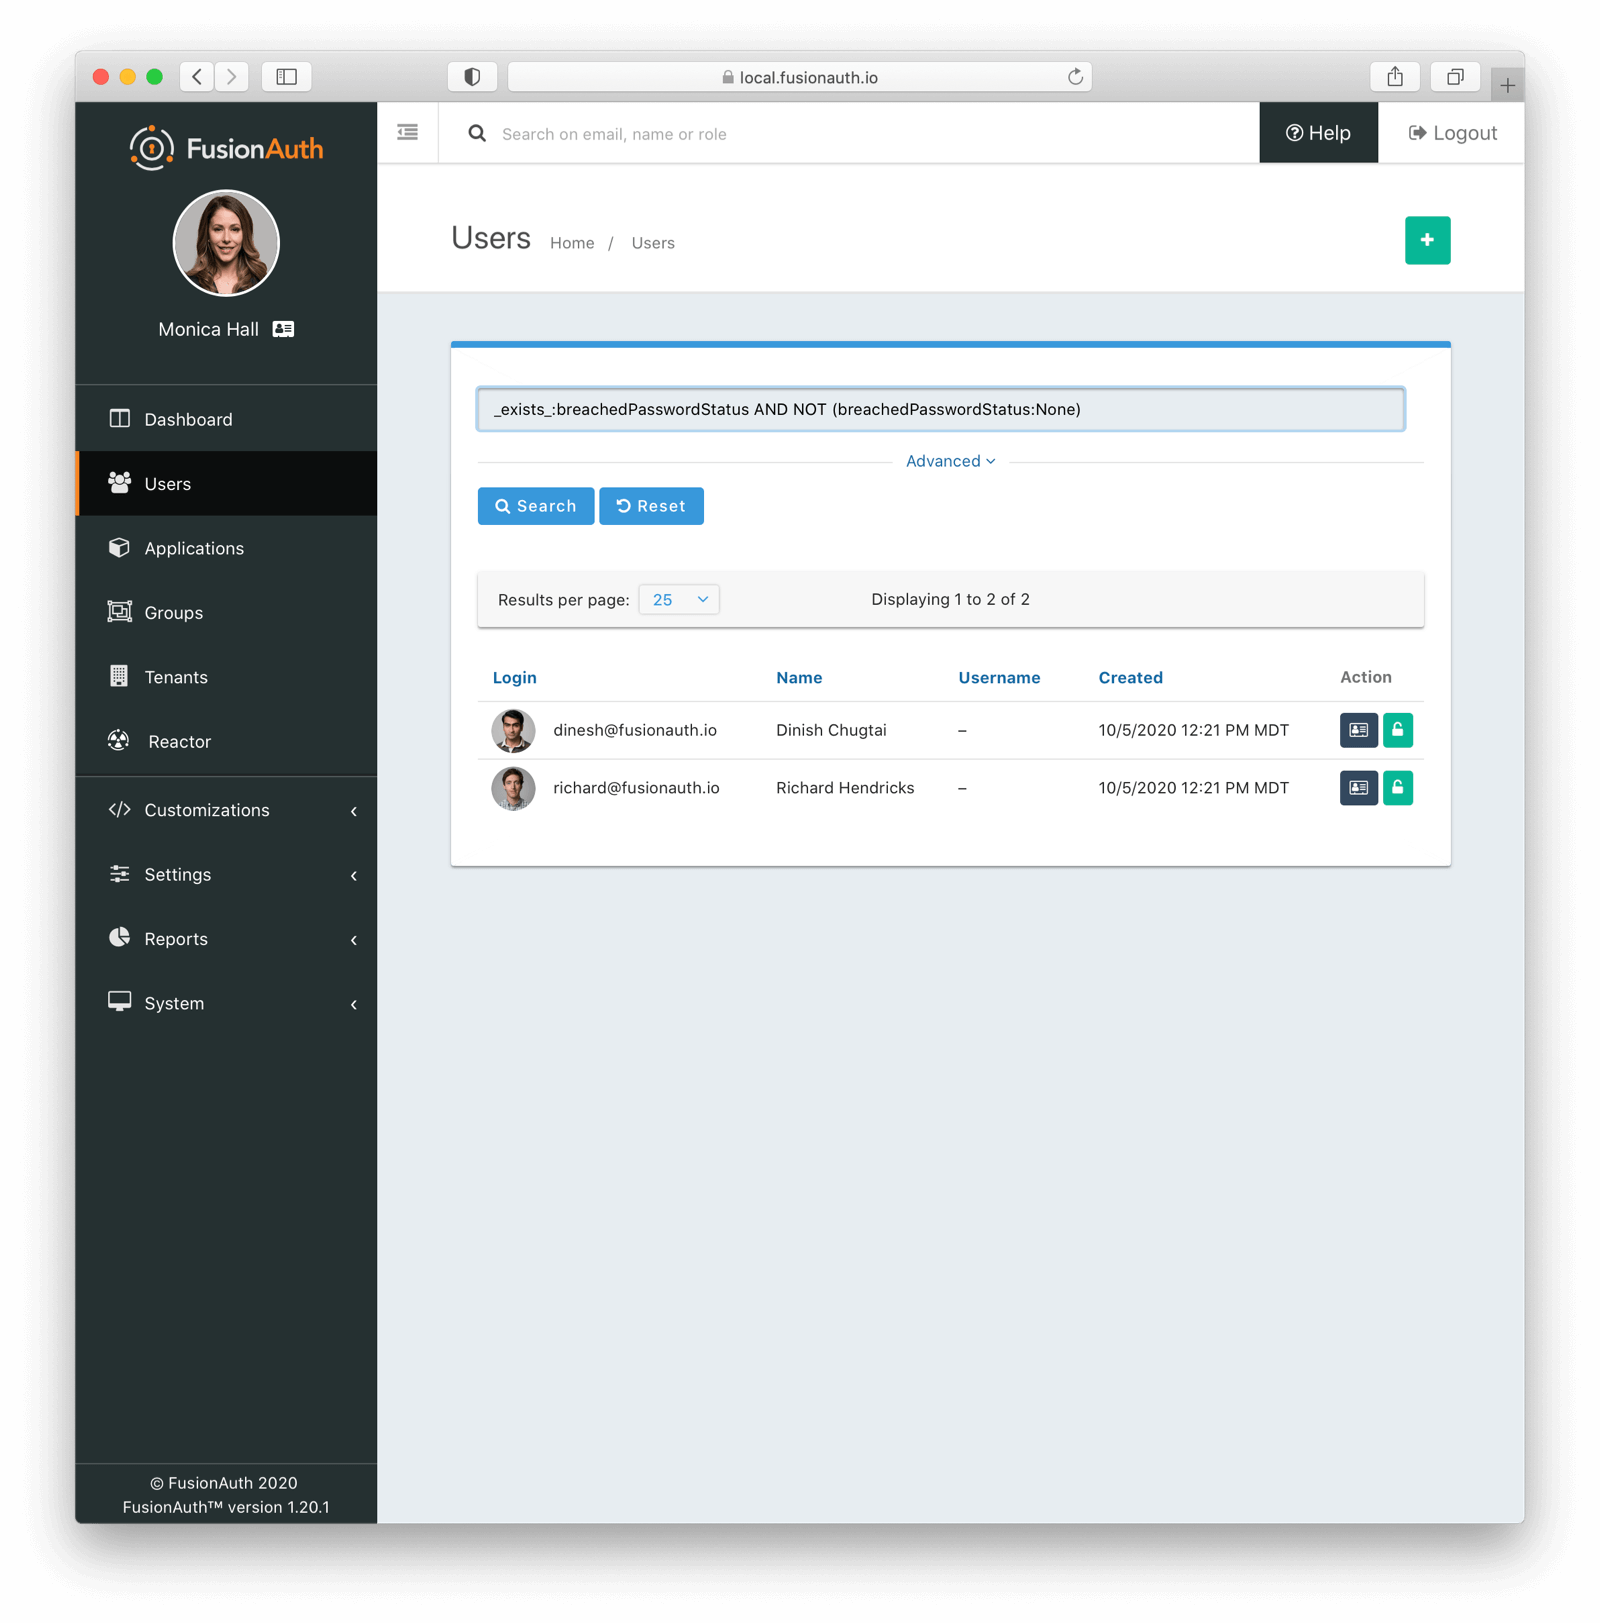This screenshot has height=1623, width=1600.
Task: Click the Dashboard panel icon
Action: (x=119, y=418)
